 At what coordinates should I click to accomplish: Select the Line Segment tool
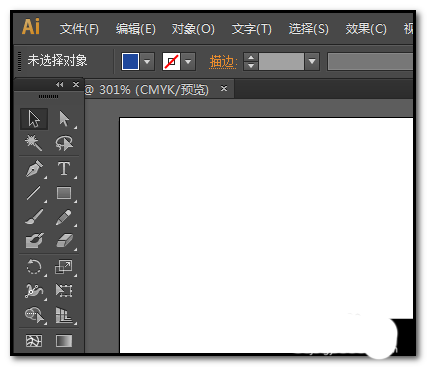[34, 193]
